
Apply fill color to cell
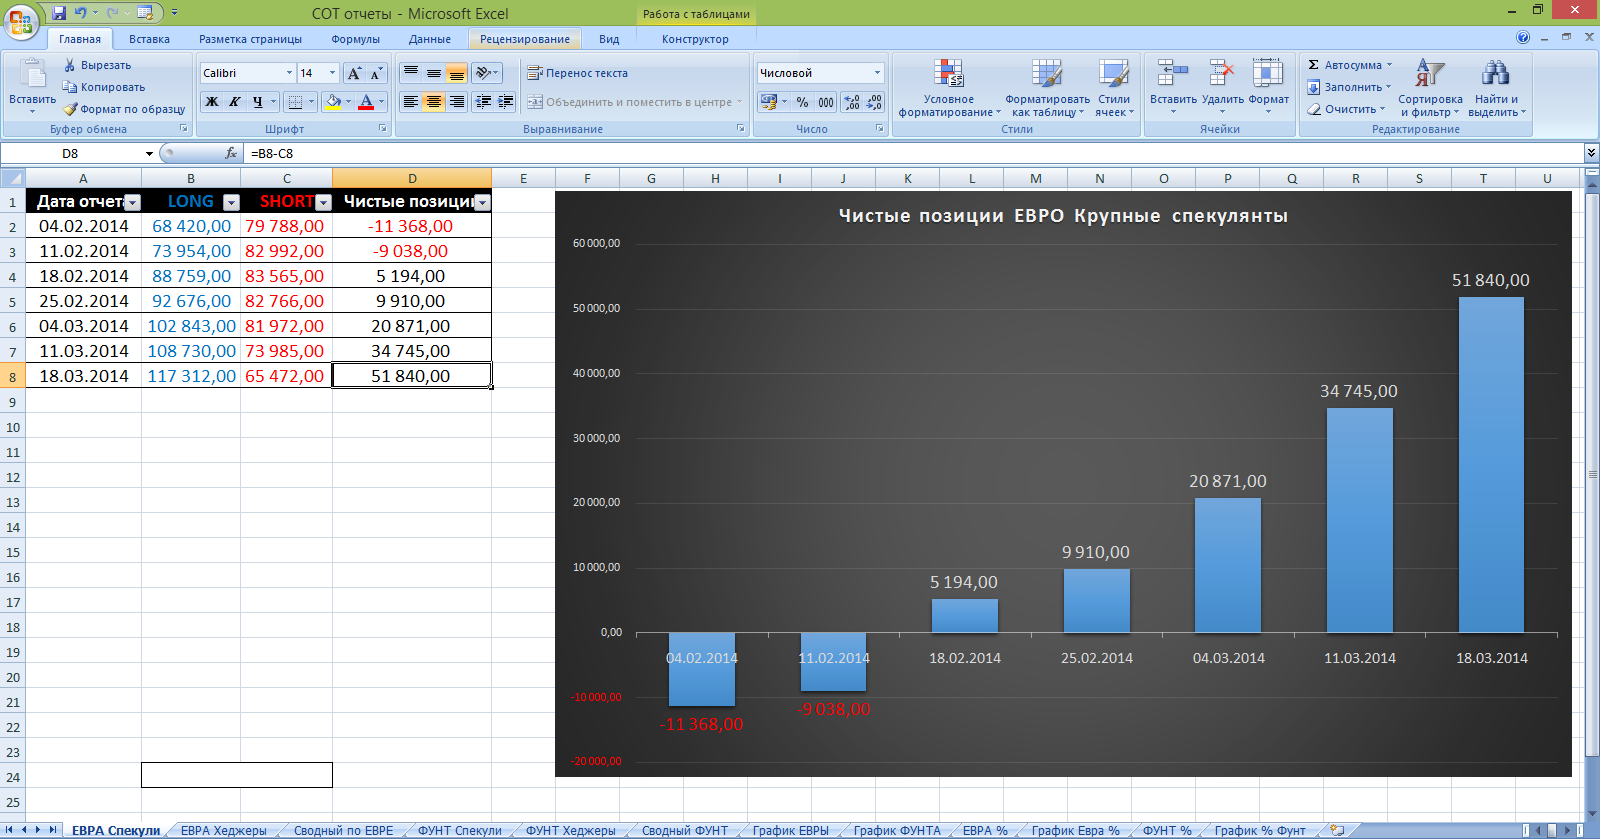click(333, 102)
